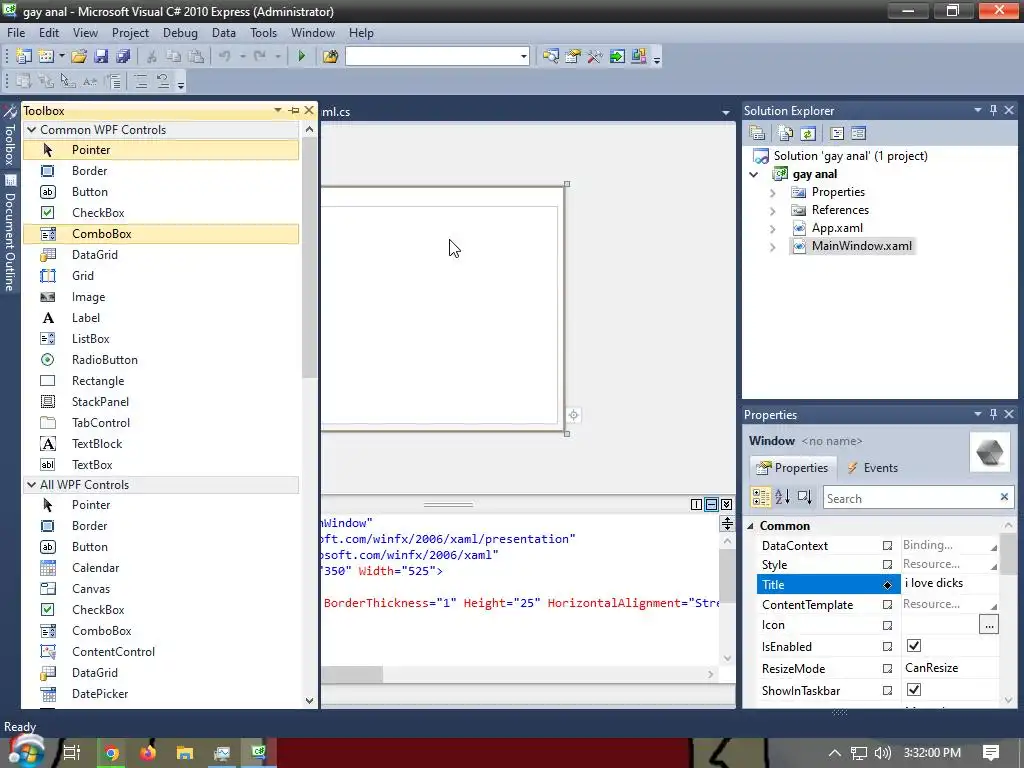1024x768 pixels.
Task: Open the Tools menu
Action: click(263, 33)
